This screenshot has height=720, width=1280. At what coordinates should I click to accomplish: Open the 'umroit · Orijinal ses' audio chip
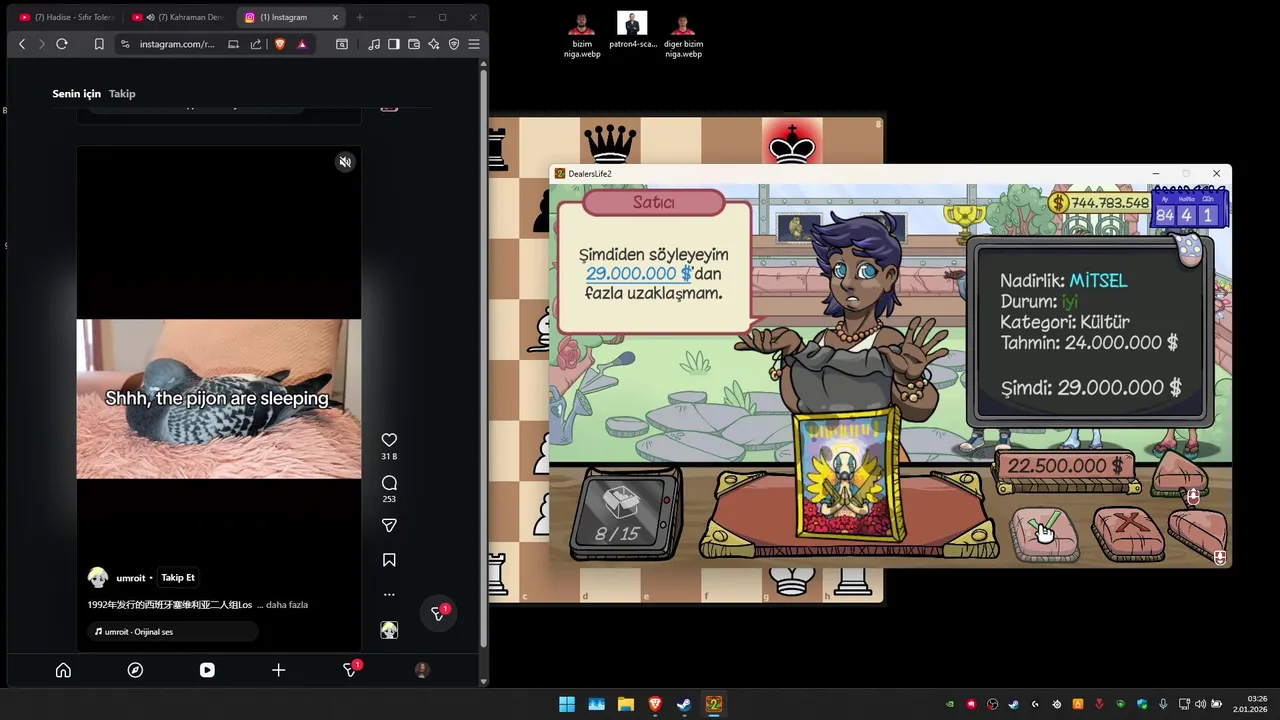[173, 632]
